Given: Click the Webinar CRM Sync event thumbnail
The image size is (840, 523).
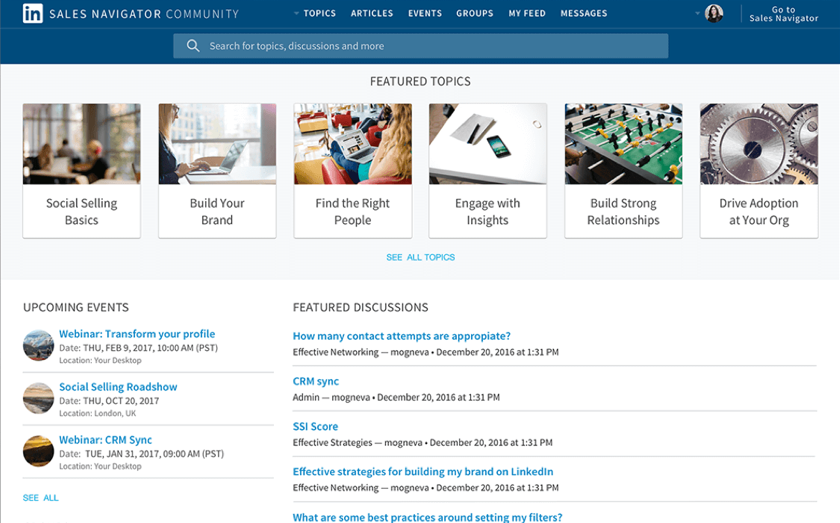Looking at the screenshot, I should pyautogui.click(x=39, y=451).
